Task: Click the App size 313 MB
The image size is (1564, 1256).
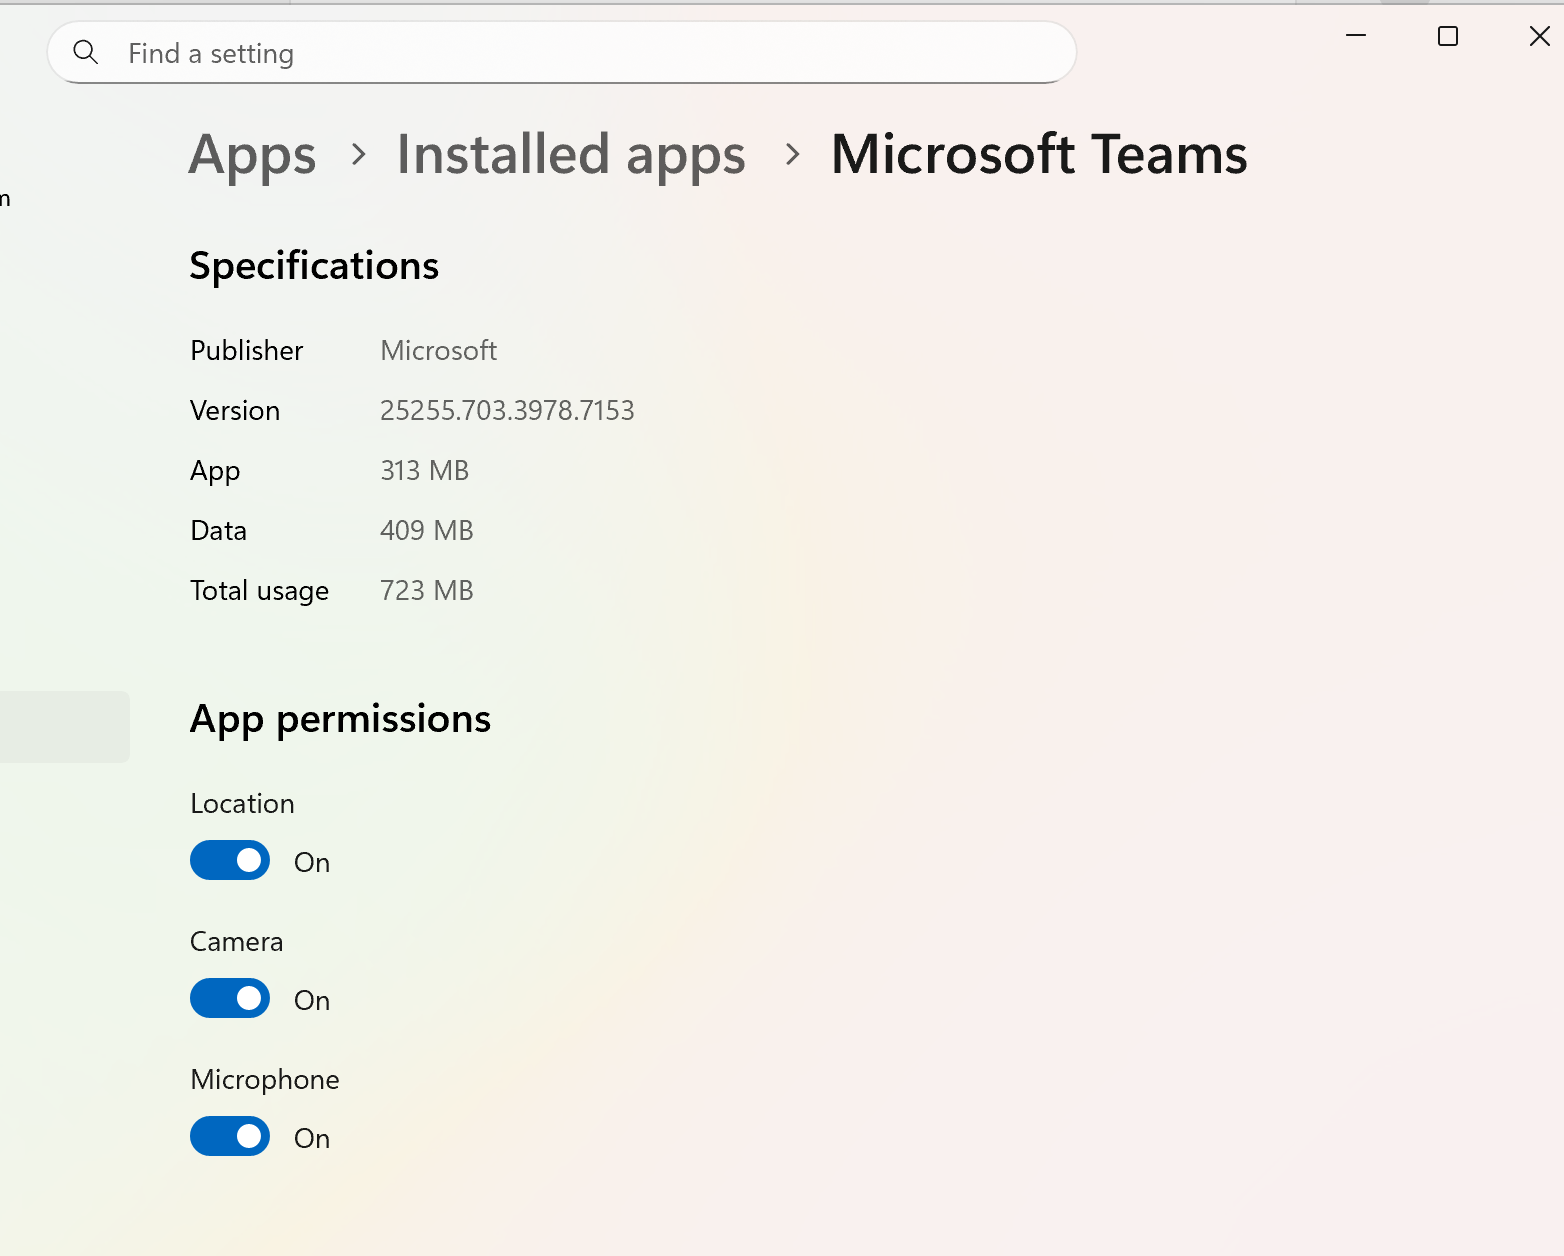Action: tap(424, 471)
